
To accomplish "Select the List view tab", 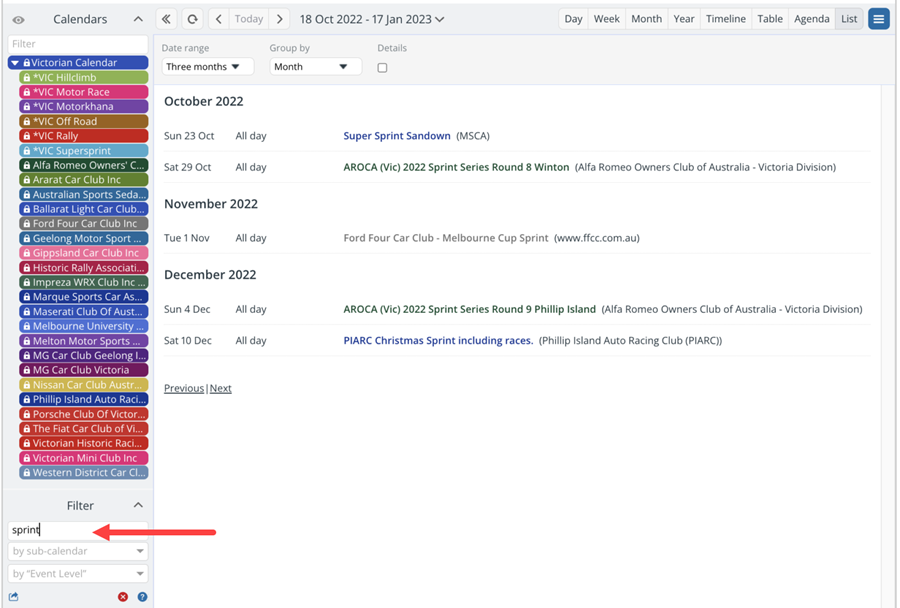I will [x=849, y=19].
